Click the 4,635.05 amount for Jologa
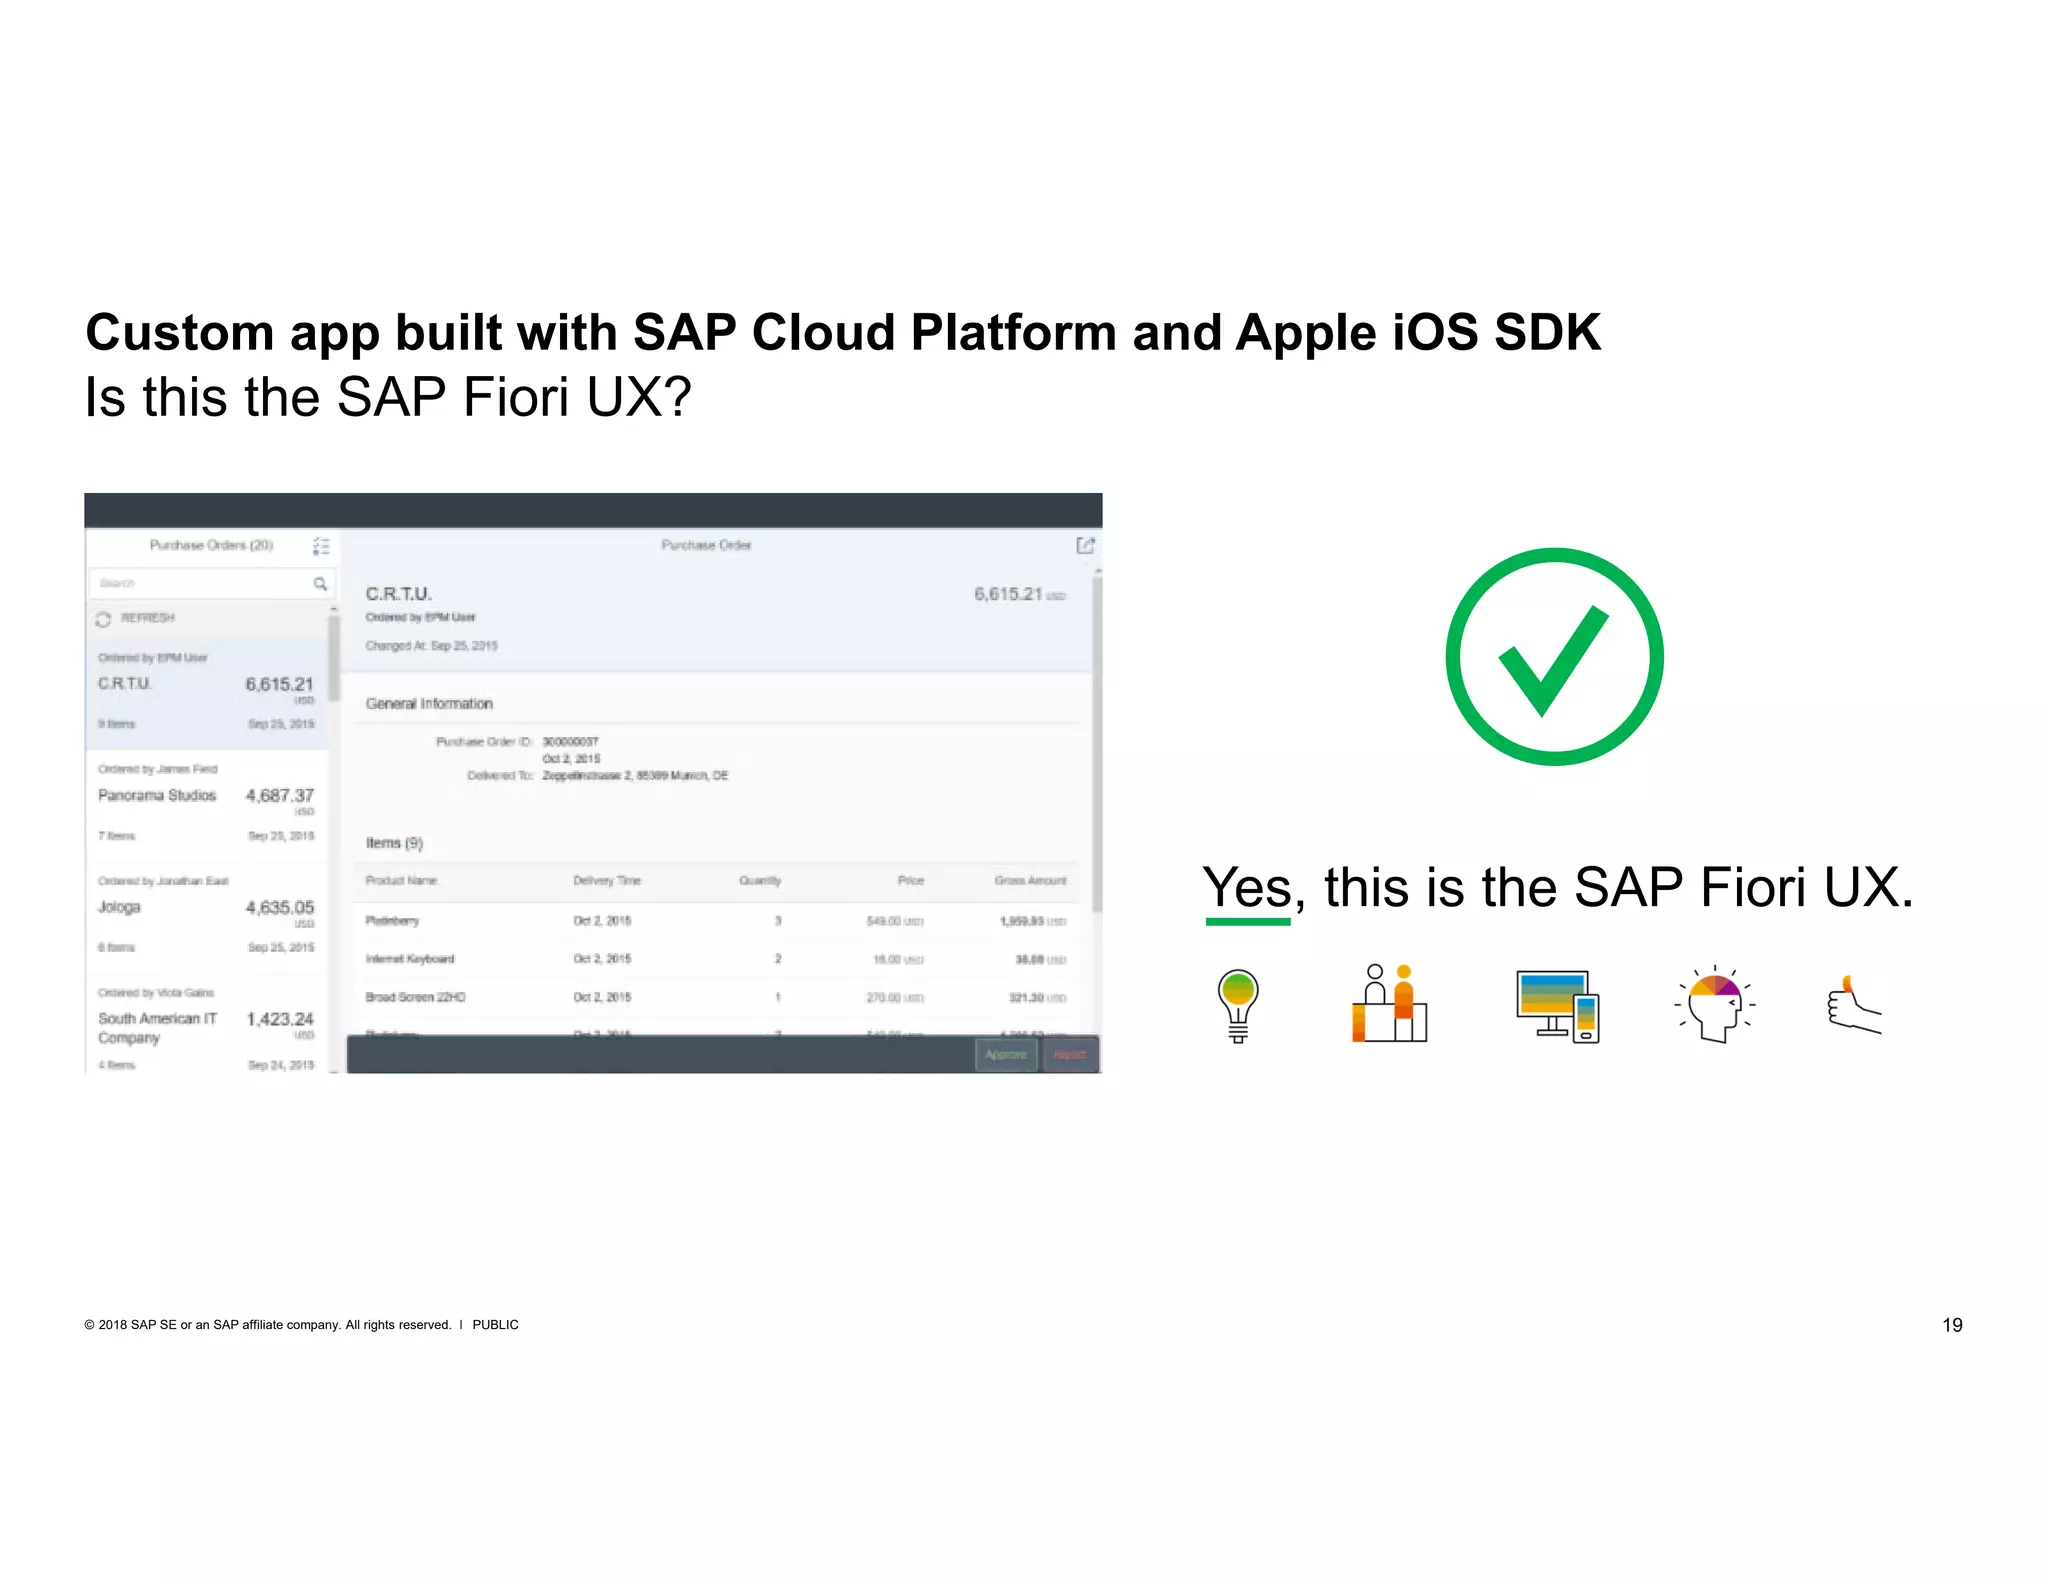 pos(280,908)
